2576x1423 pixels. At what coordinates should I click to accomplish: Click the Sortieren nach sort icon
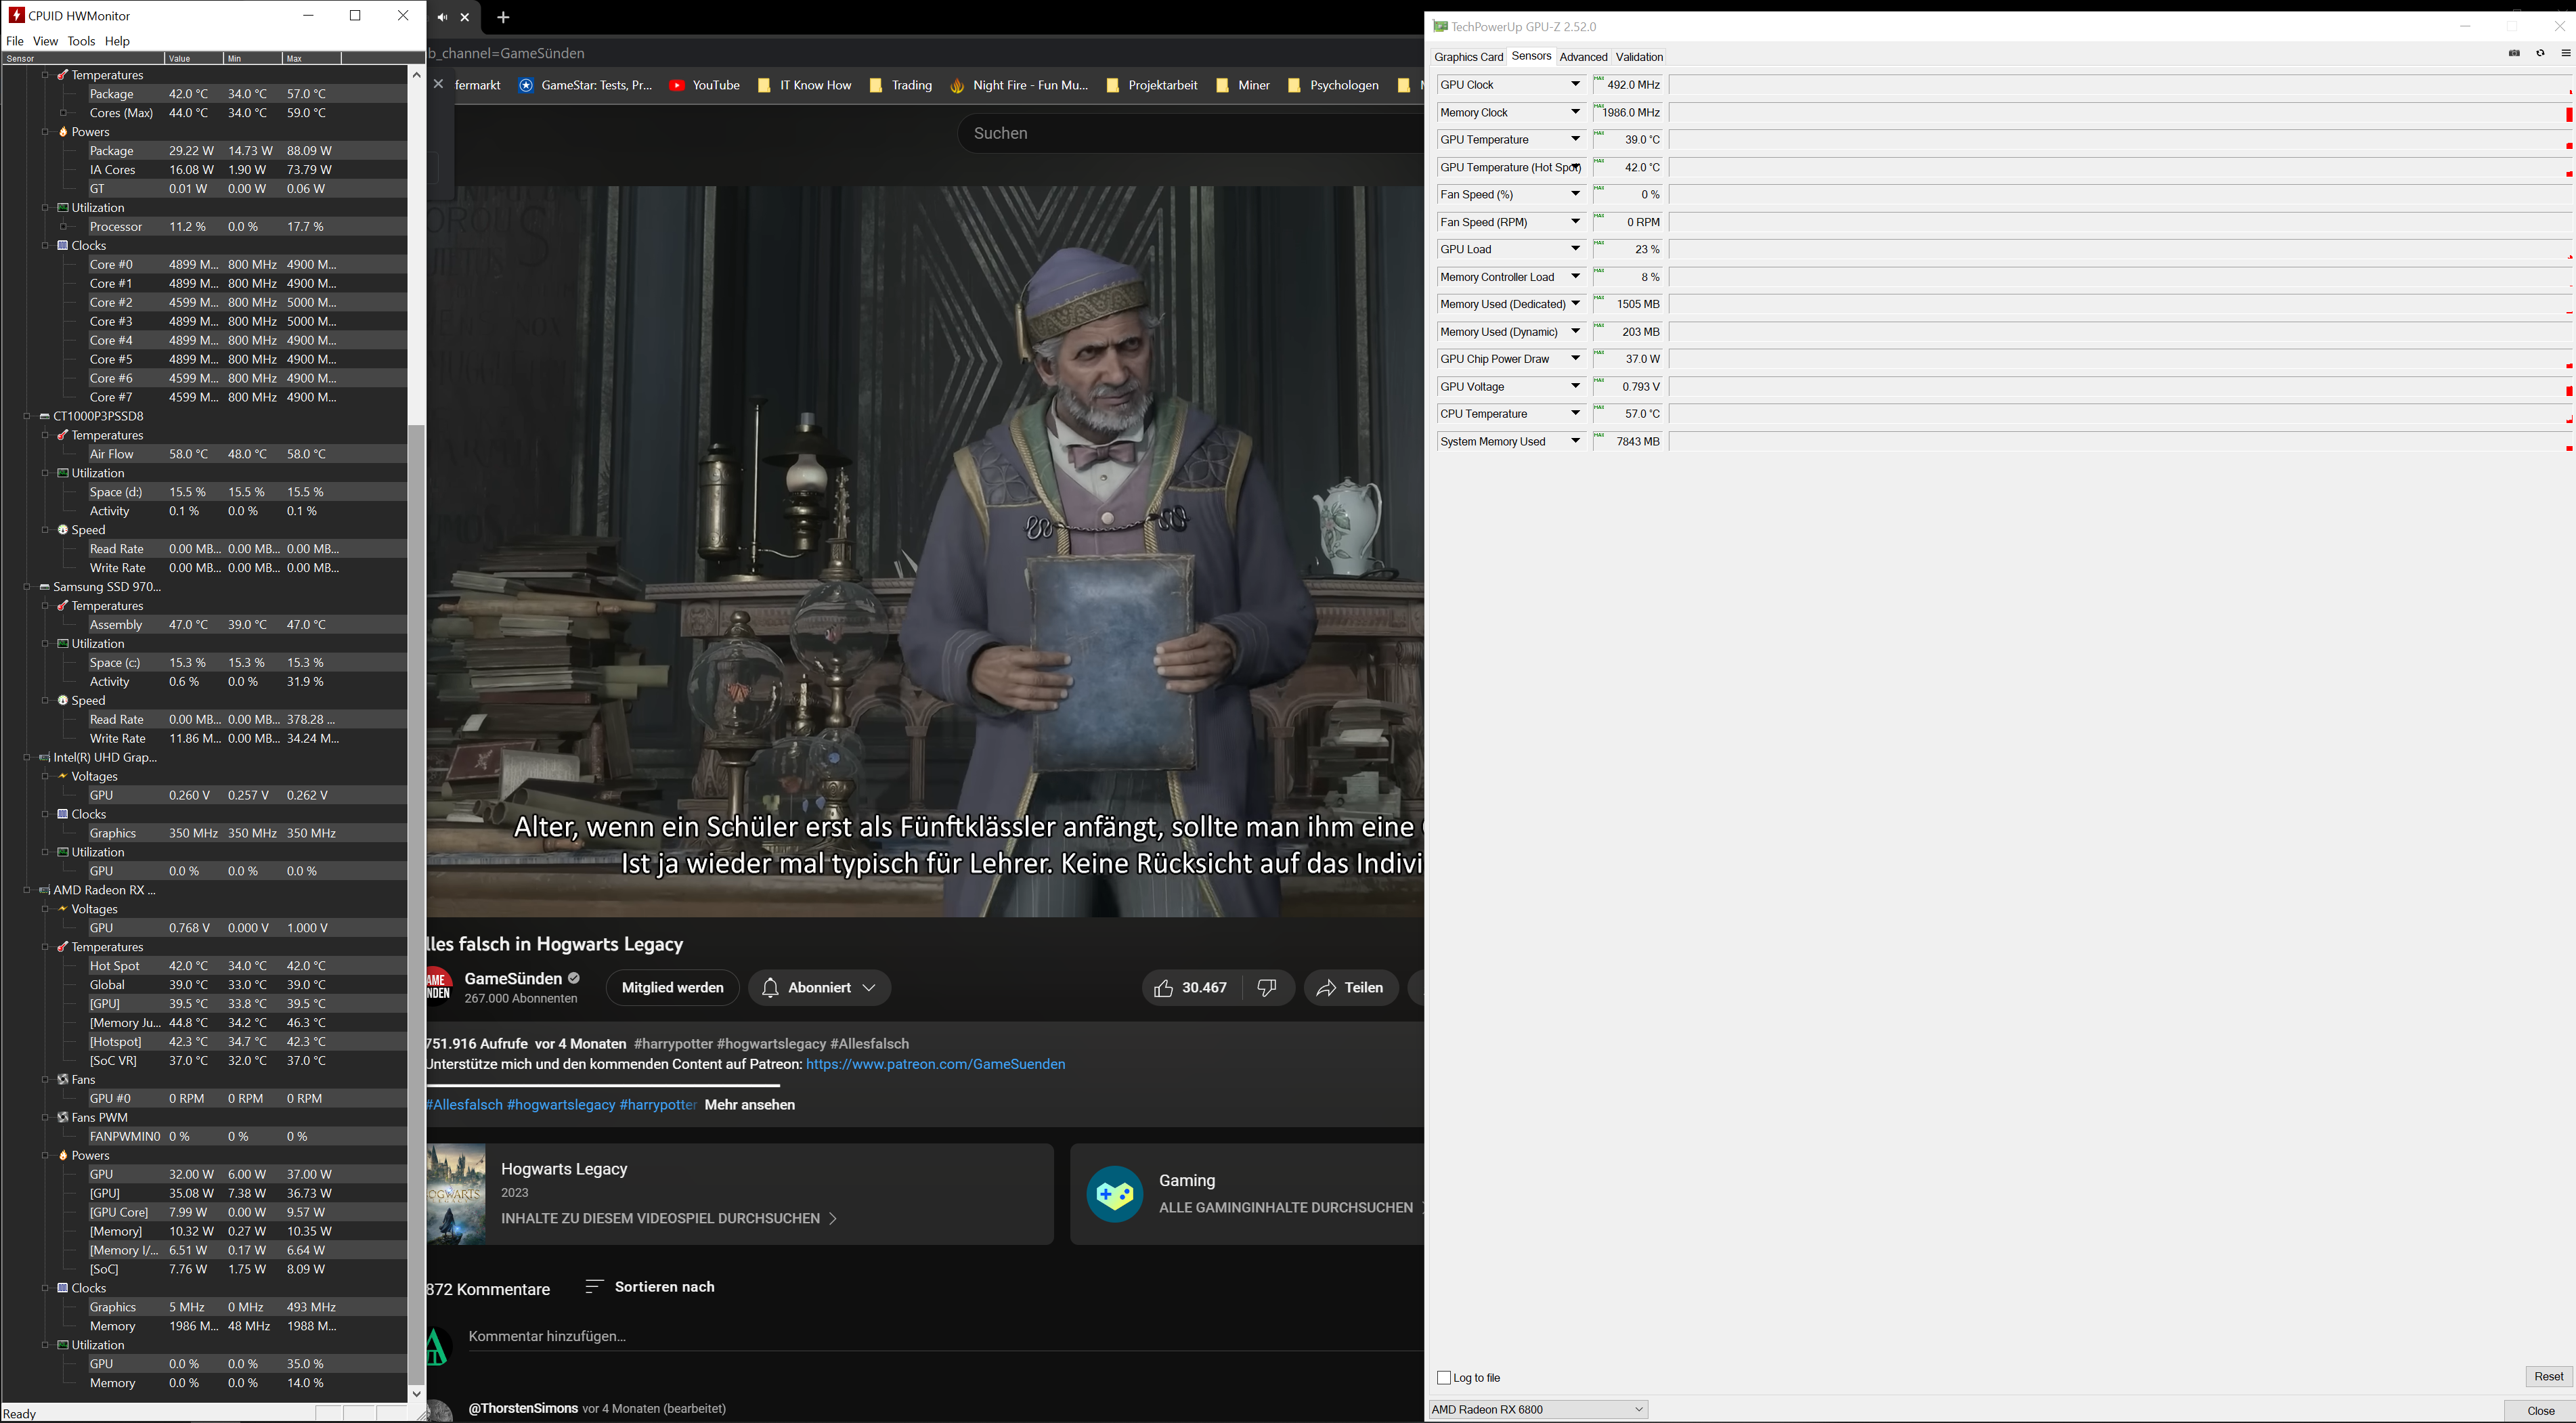[594, 1287]
